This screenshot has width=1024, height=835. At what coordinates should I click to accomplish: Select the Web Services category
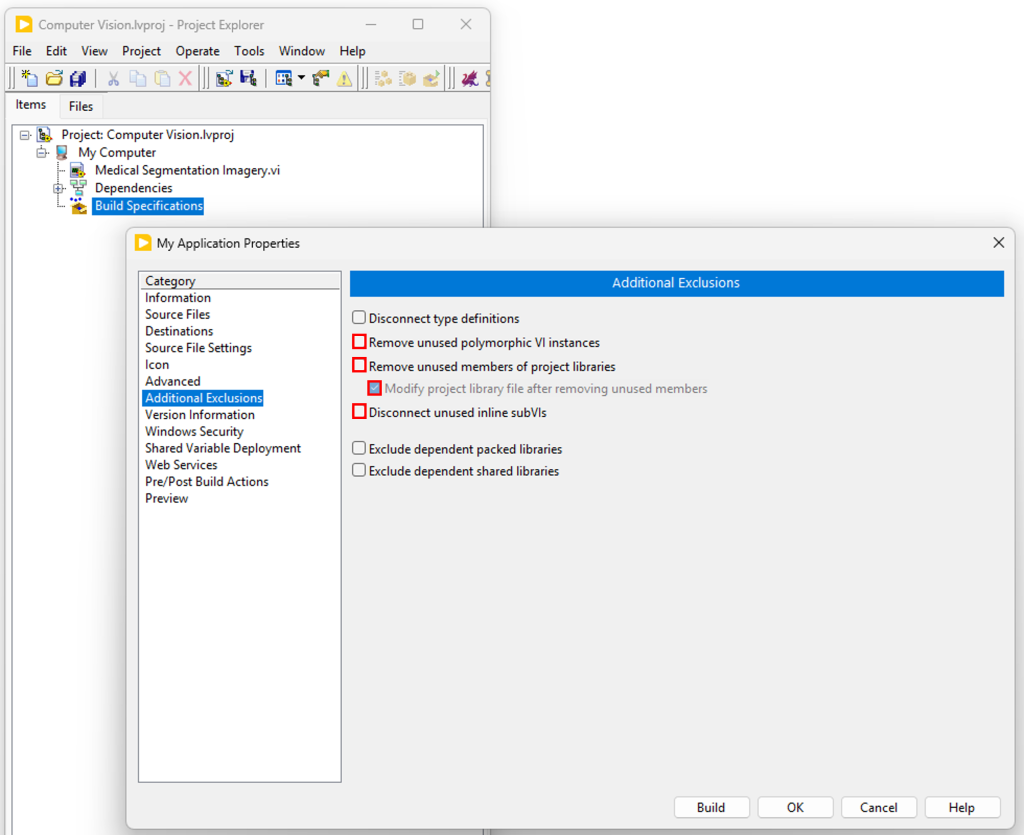click(x=181, y=465)
